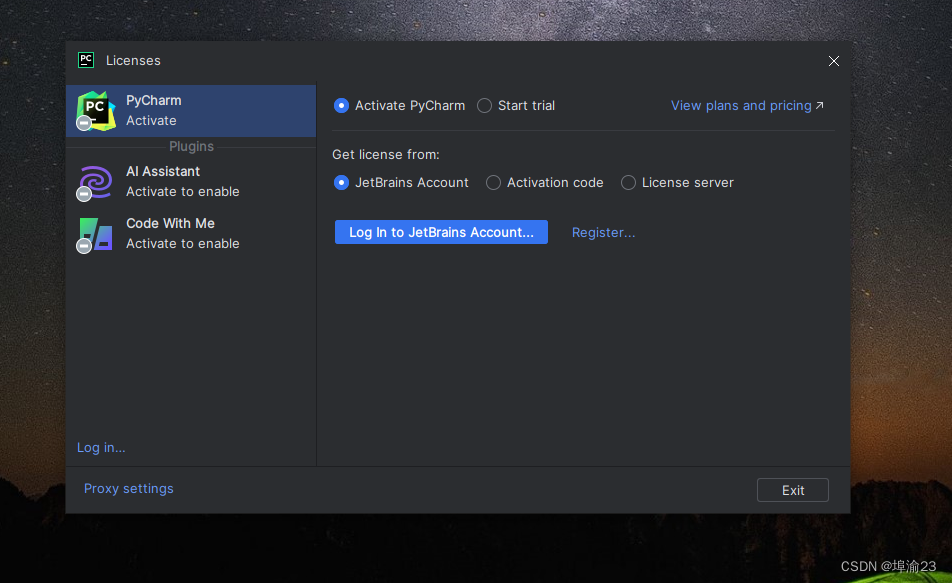Click the Licenses title text

(134, 61)
